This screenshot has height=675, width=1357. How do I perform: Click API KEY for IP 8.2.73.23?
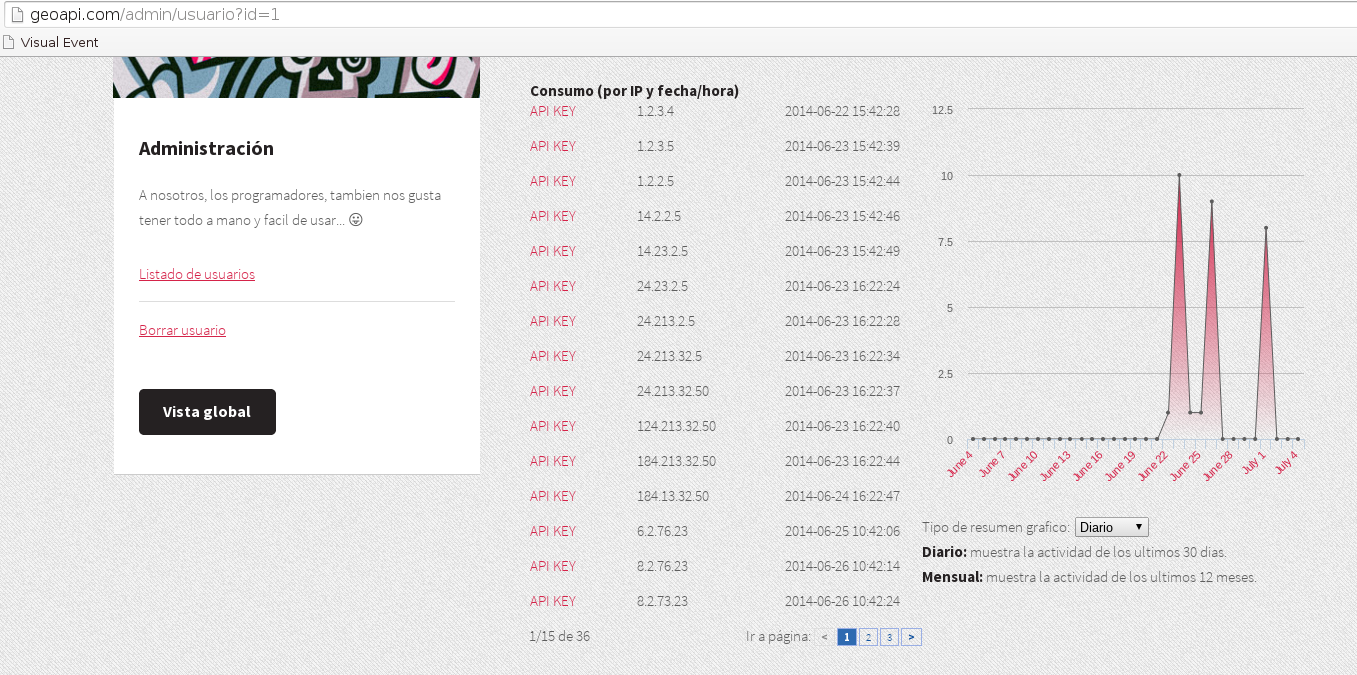point(553,601)
